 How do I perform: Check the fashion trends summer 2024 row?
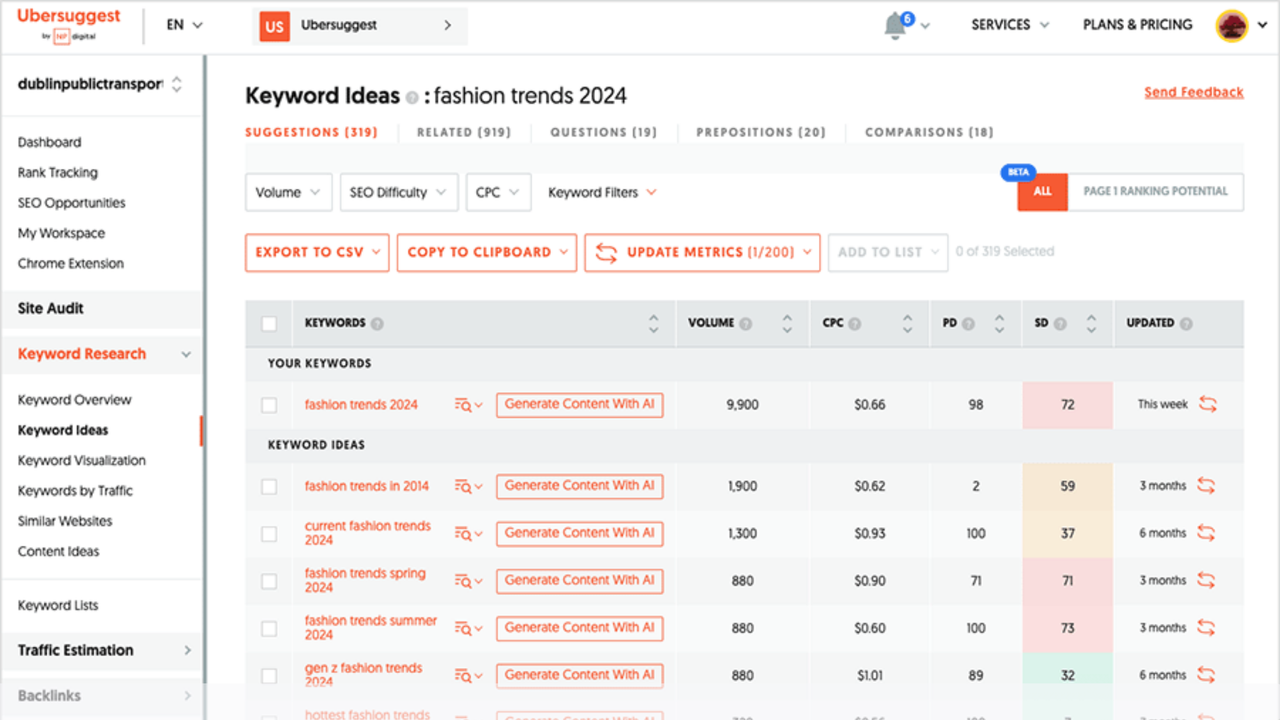point(268,629)
